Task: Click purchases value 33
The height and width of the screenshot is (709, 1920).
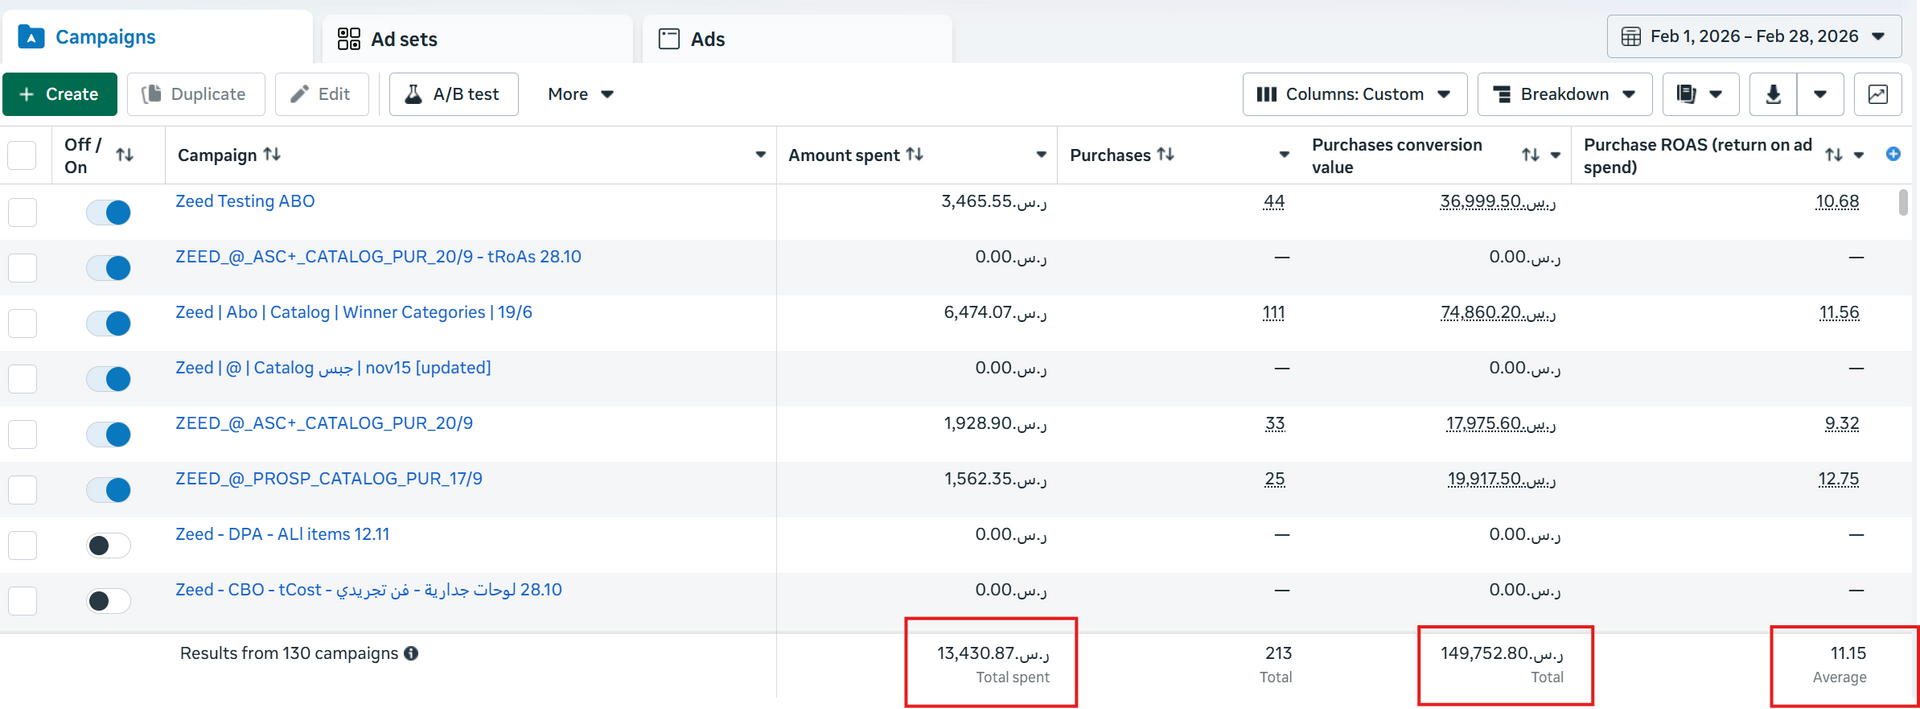Action: pos(1275,423)
